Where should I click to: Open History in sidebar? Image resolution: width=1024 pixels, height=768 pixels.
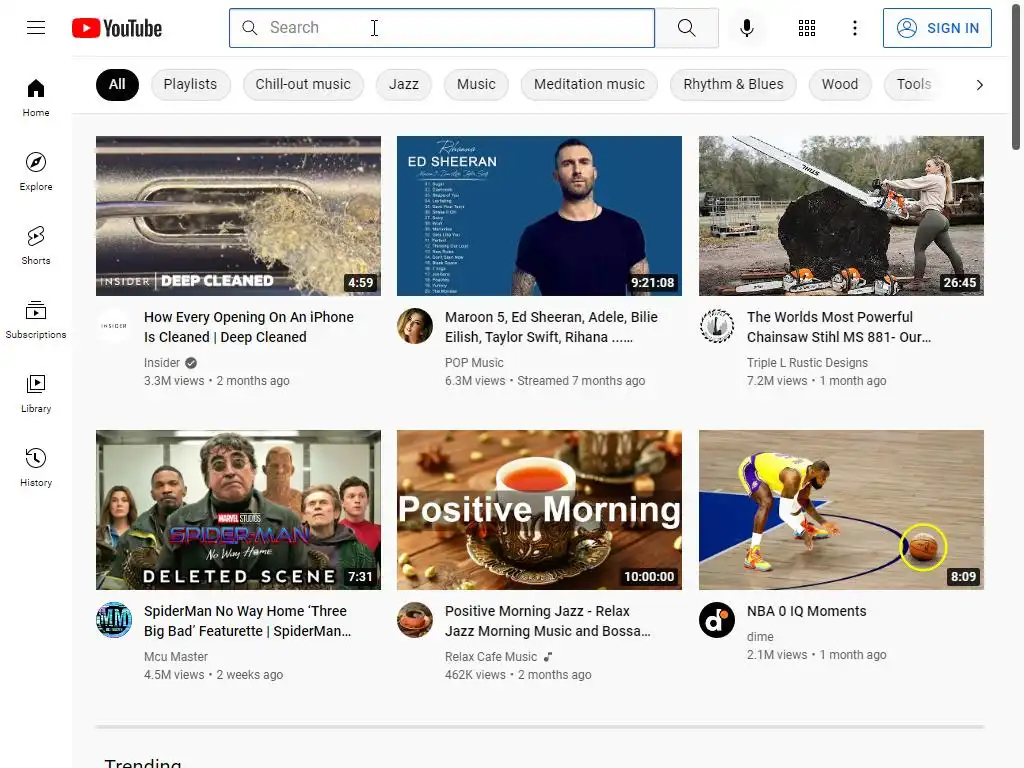click(36, 467)
